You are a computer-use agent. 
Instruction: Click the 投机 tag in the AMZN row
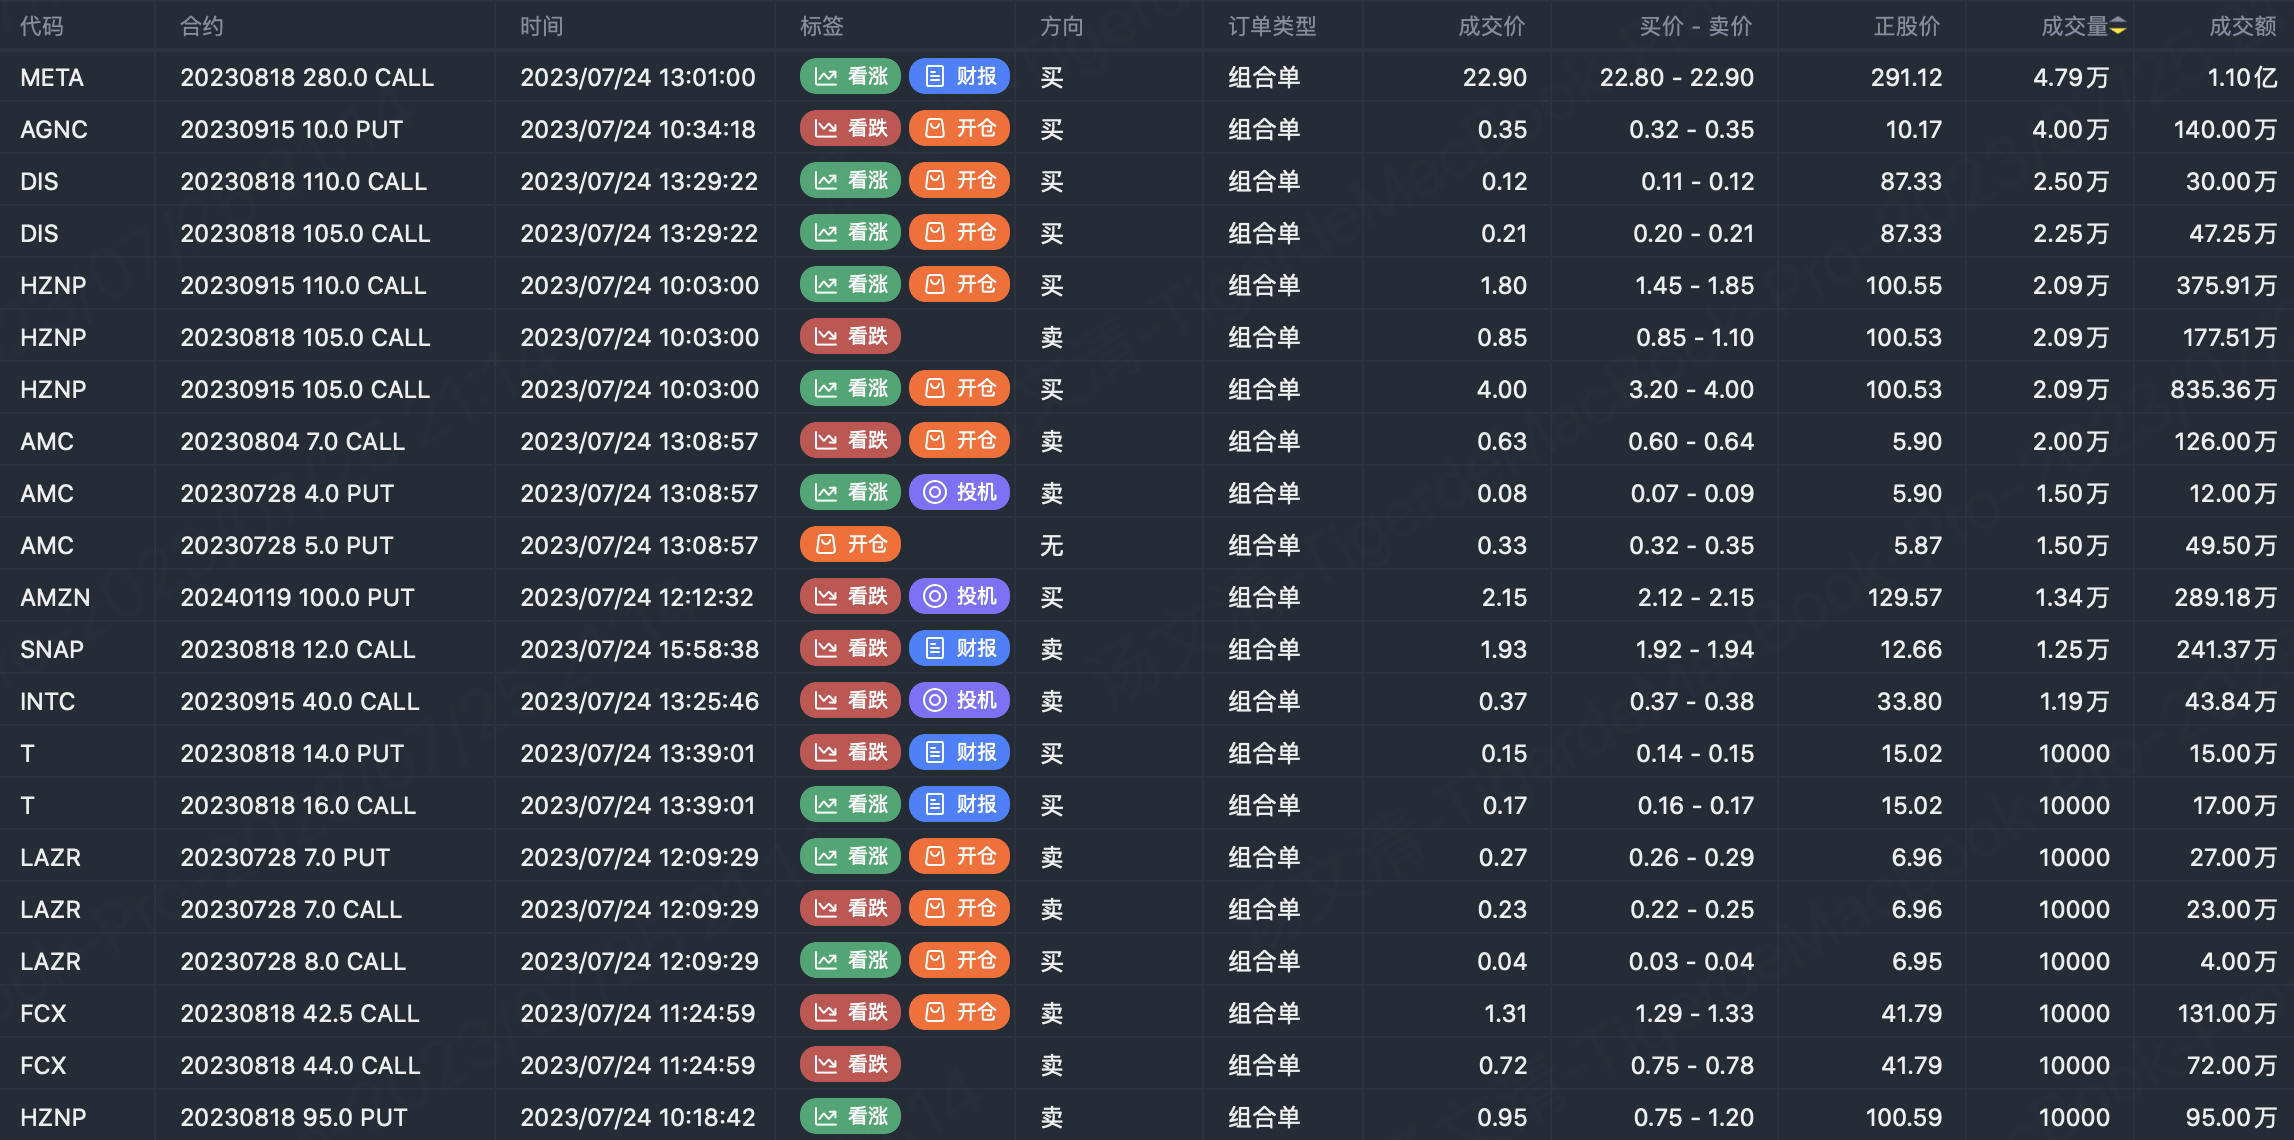pos(959,597)
